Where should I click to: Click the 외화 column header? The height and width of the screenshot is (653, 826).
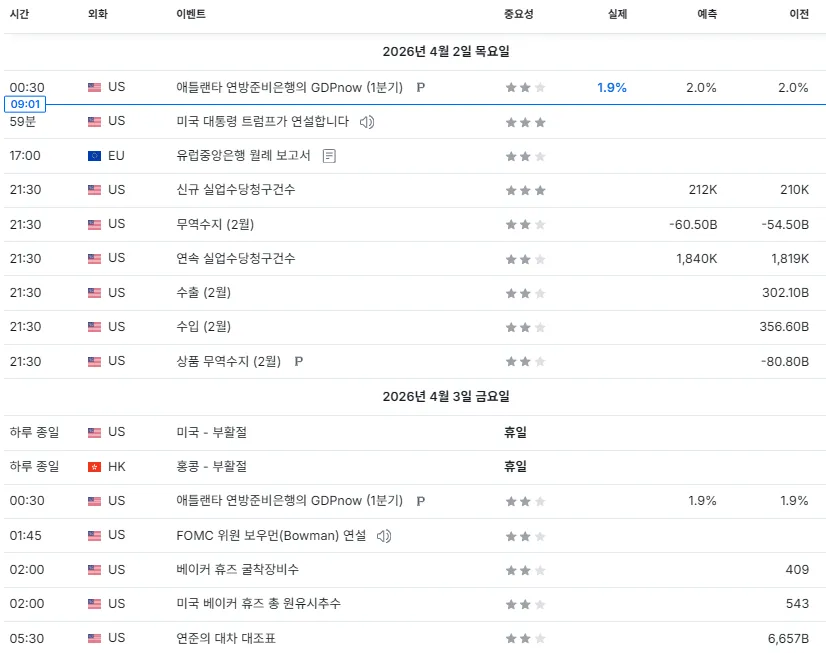point(97,14)
